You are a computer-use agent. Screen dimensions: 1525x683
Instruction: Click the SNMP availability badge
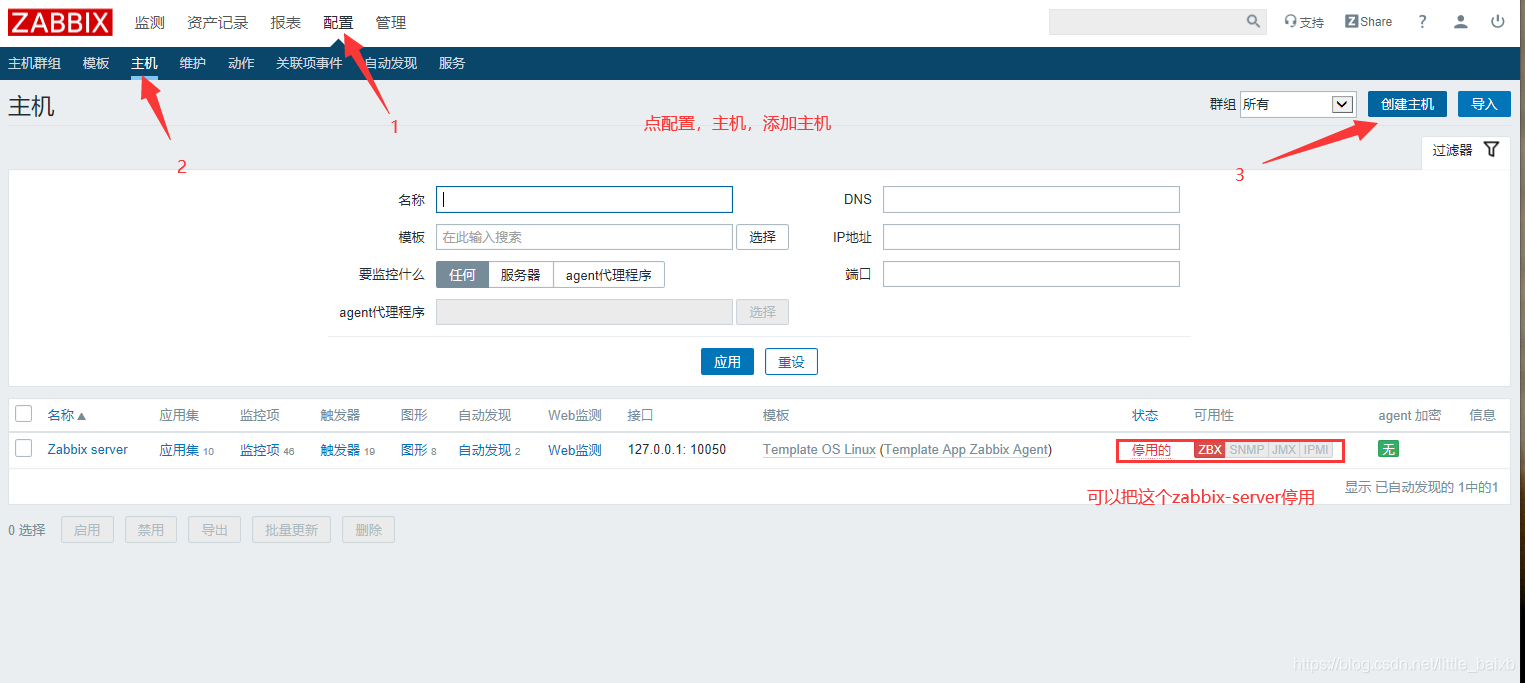(x=1247, y=450)
